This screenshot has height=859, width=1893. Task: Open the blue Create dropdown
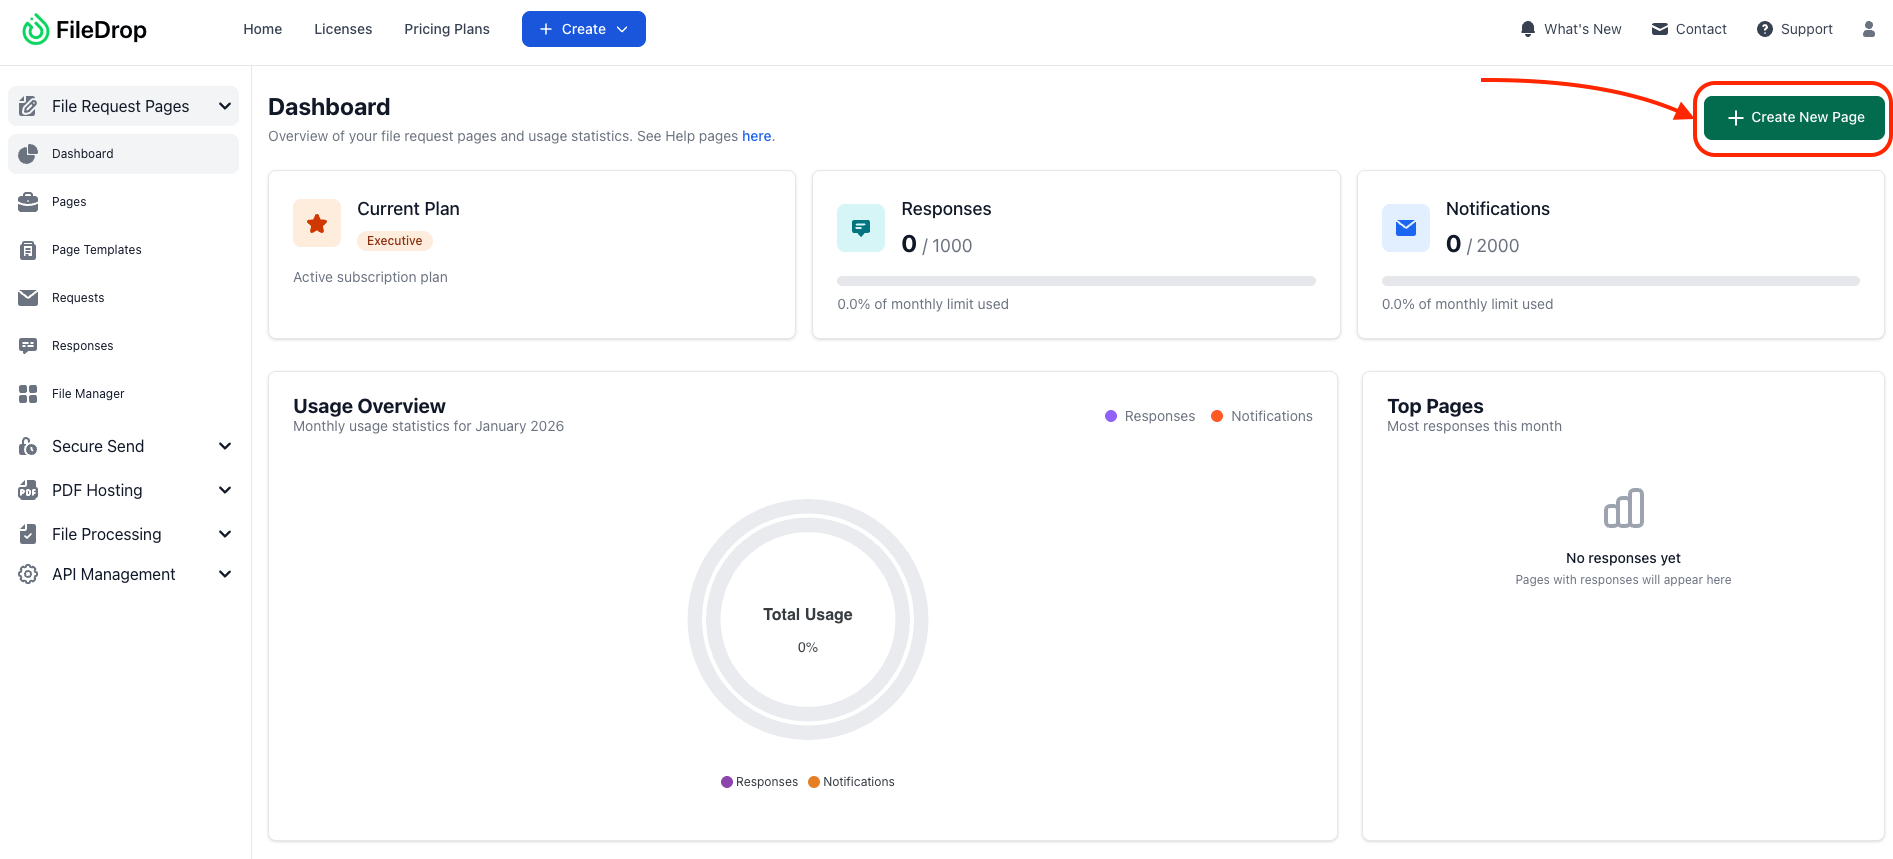pyautogui.click(x=583, y=29)
